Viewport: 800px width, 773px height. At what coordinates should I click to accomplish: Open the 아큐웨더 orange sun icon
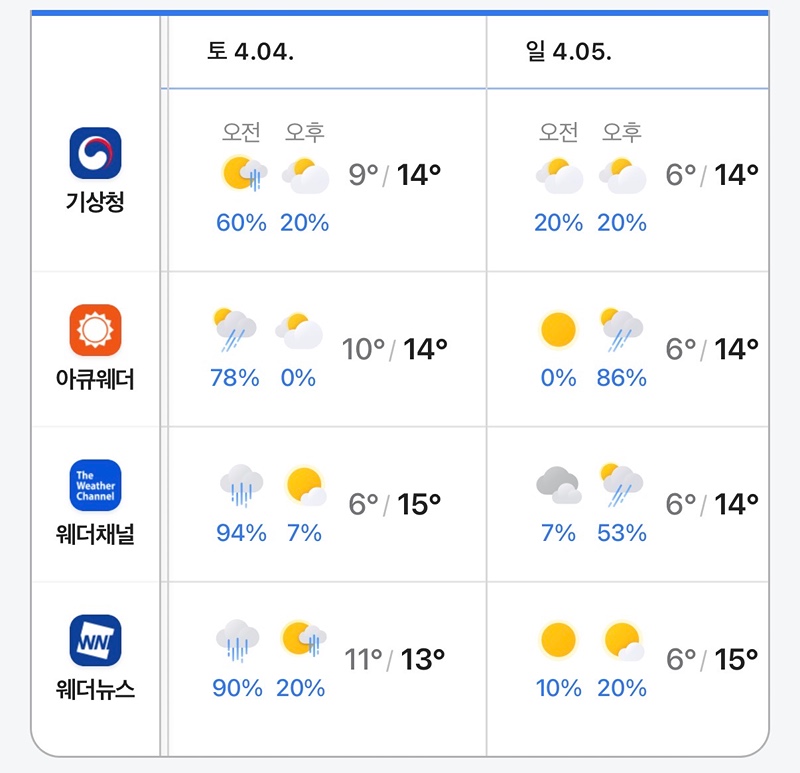coord(95,330)
